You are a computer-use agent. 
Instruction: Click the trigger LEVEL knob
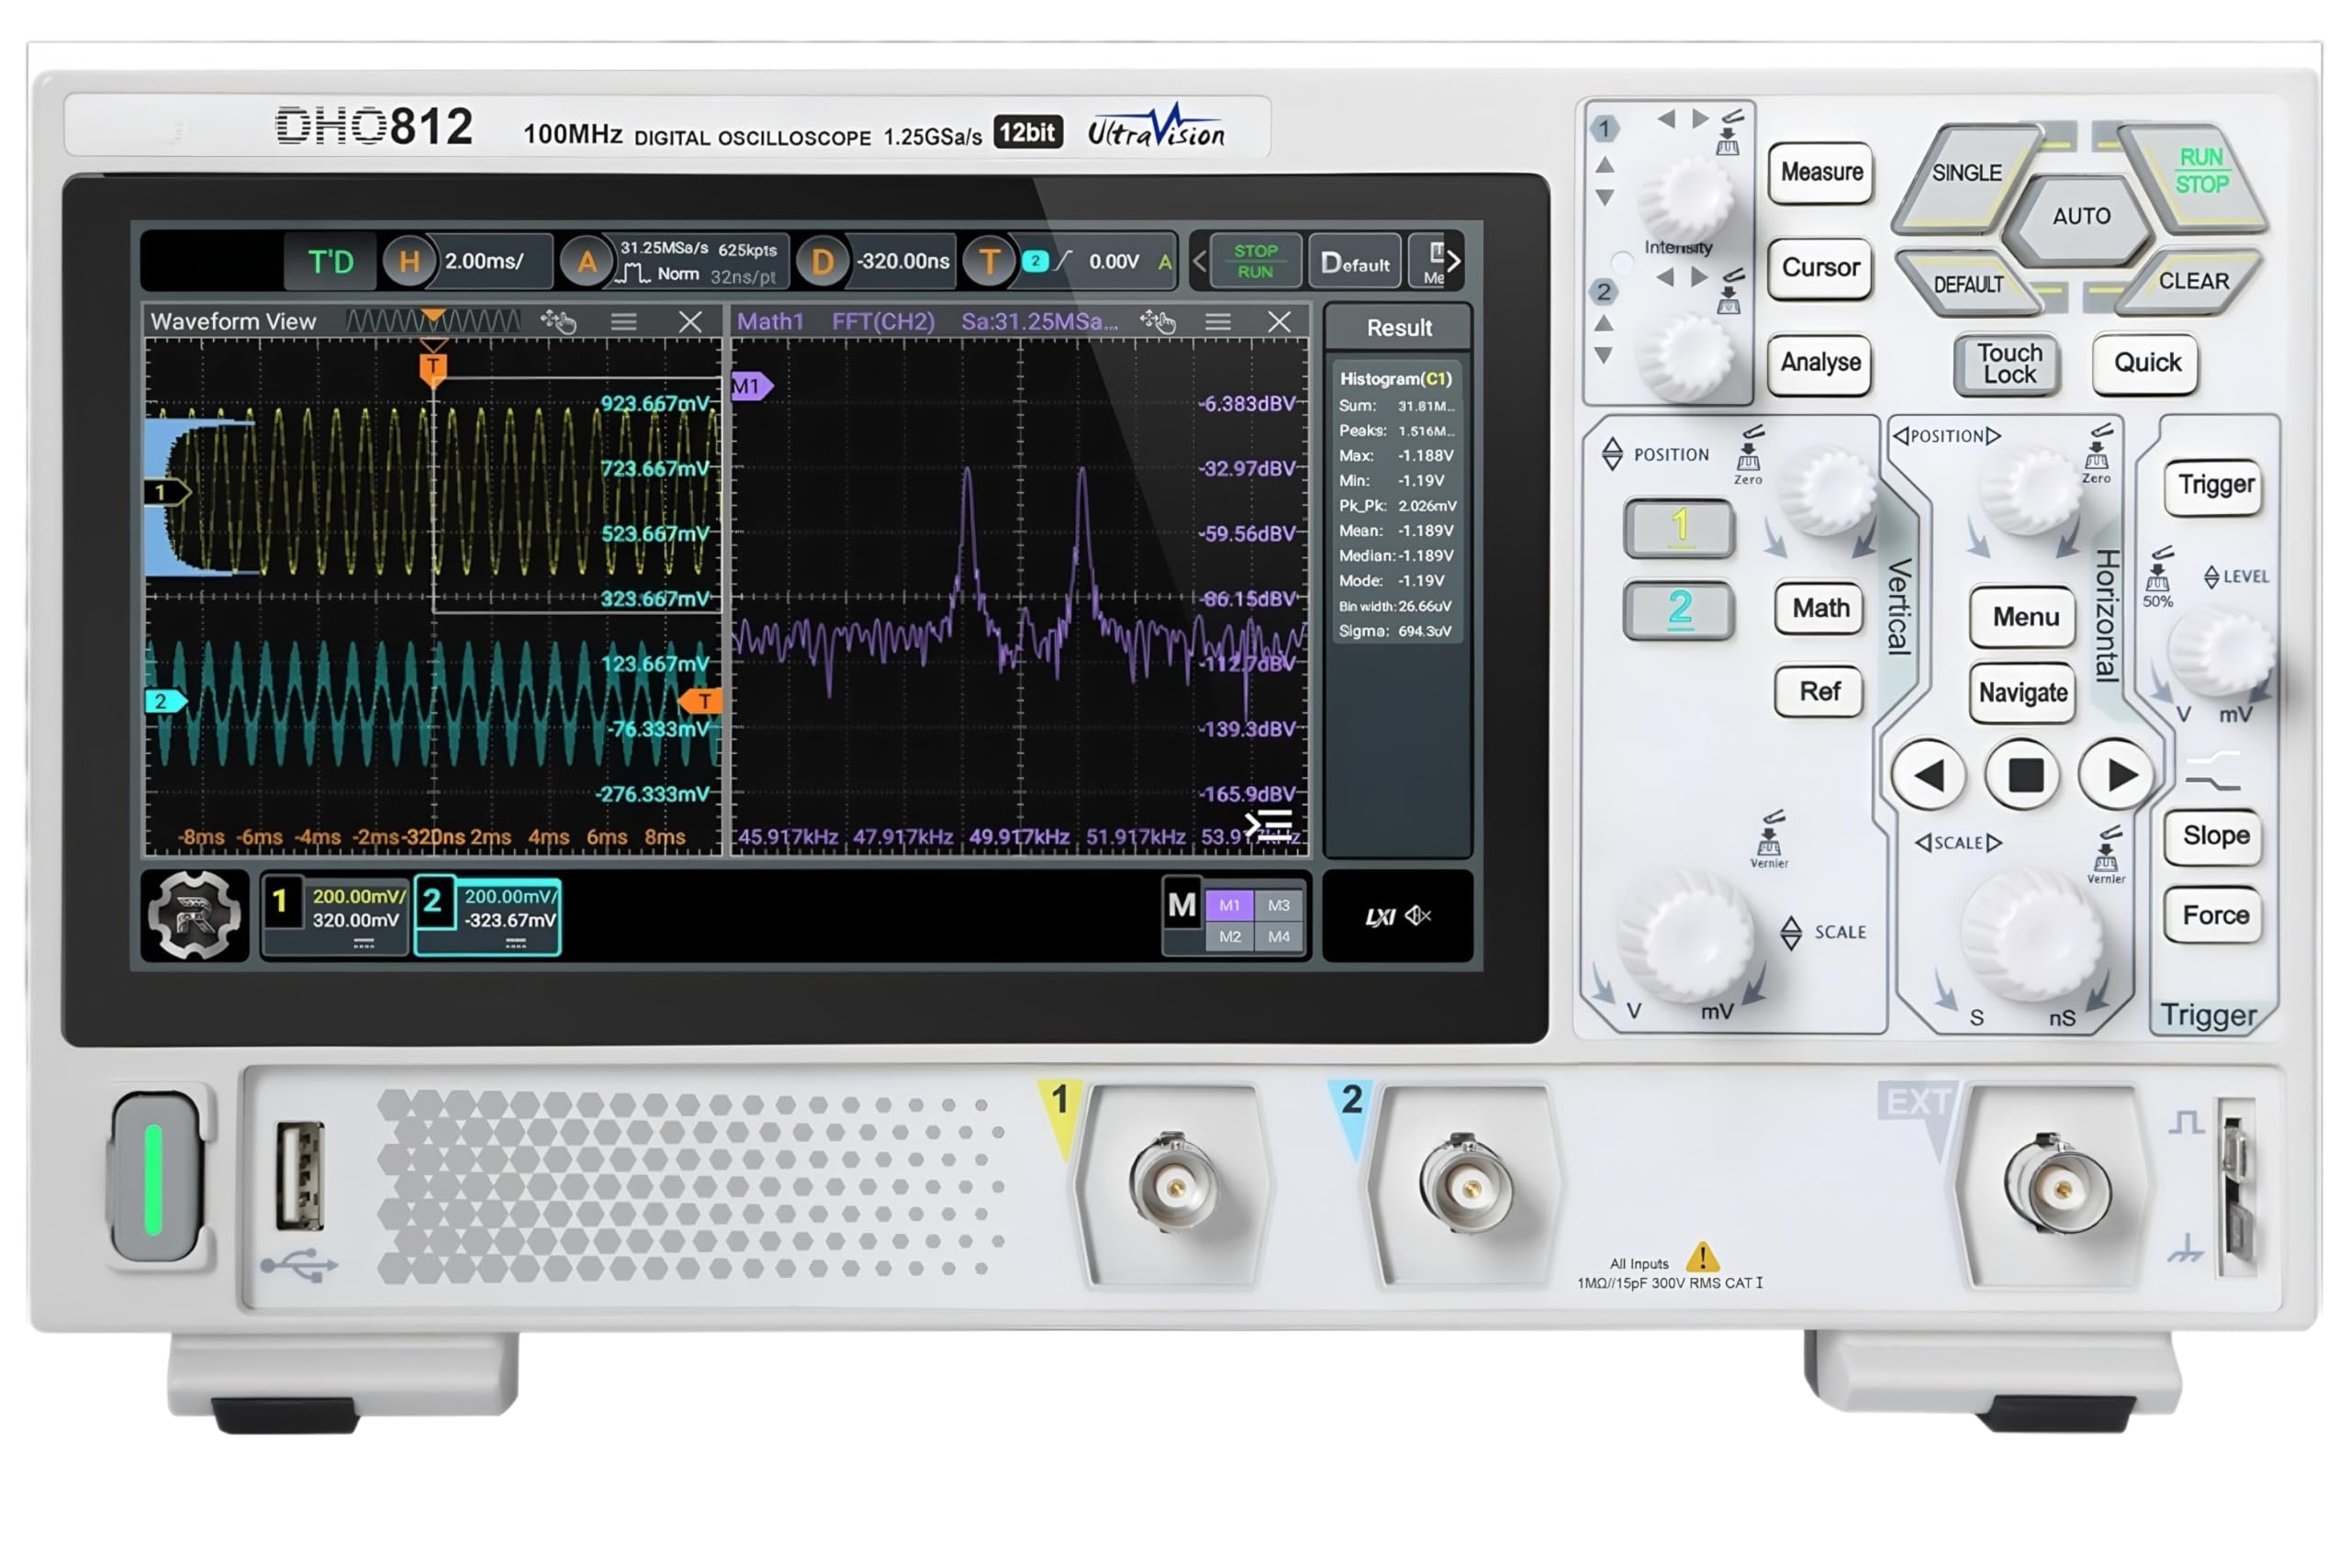coord(2222,652)
